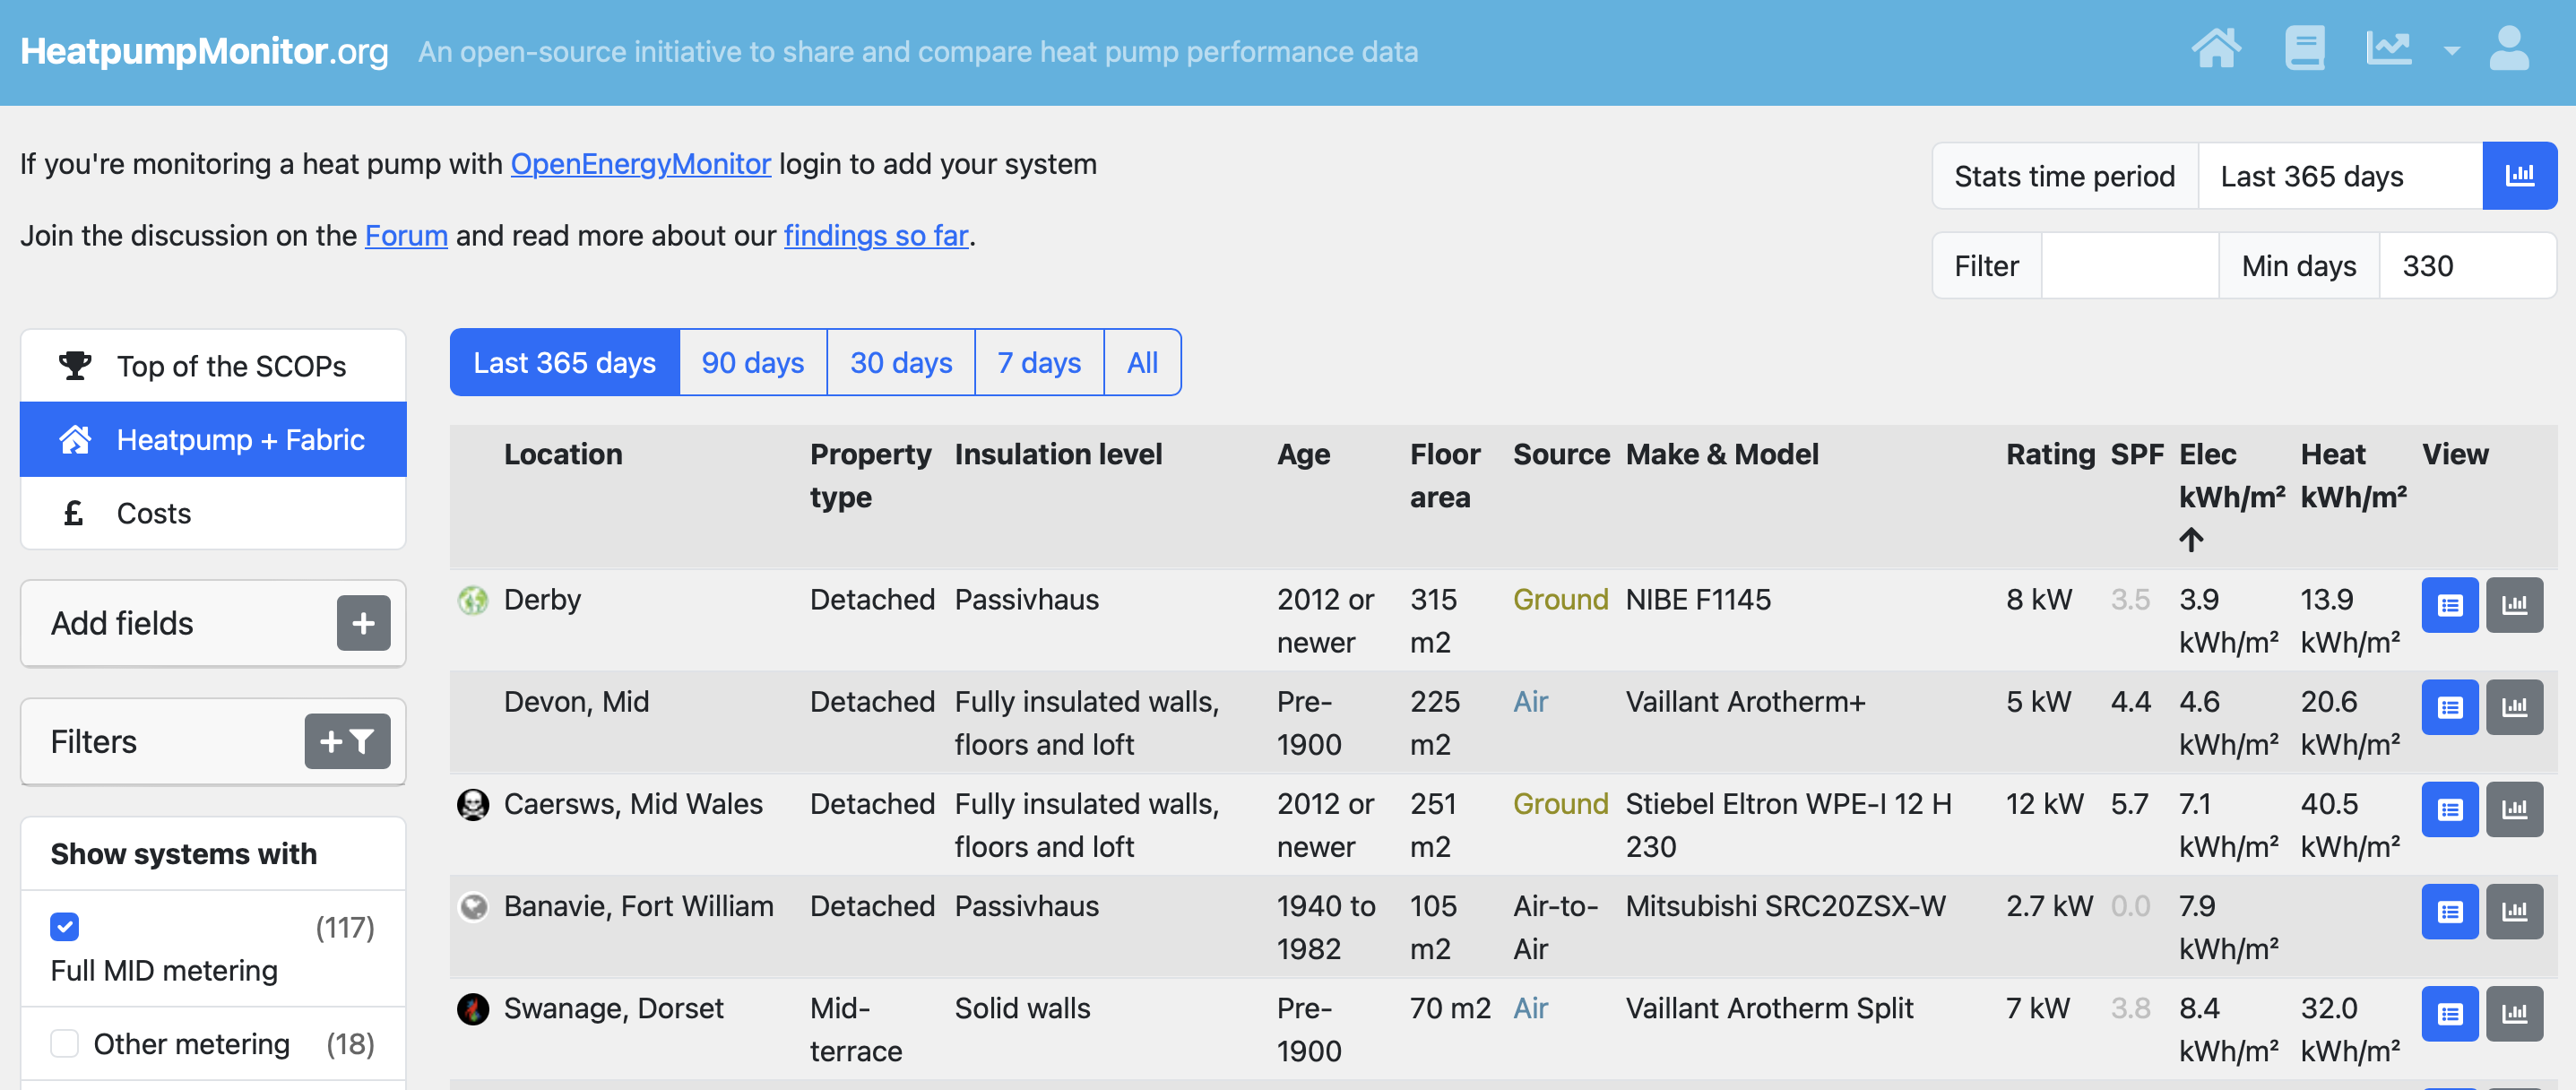Sort by Source column header
2576x1090 pixels.
pos(1561,454)
